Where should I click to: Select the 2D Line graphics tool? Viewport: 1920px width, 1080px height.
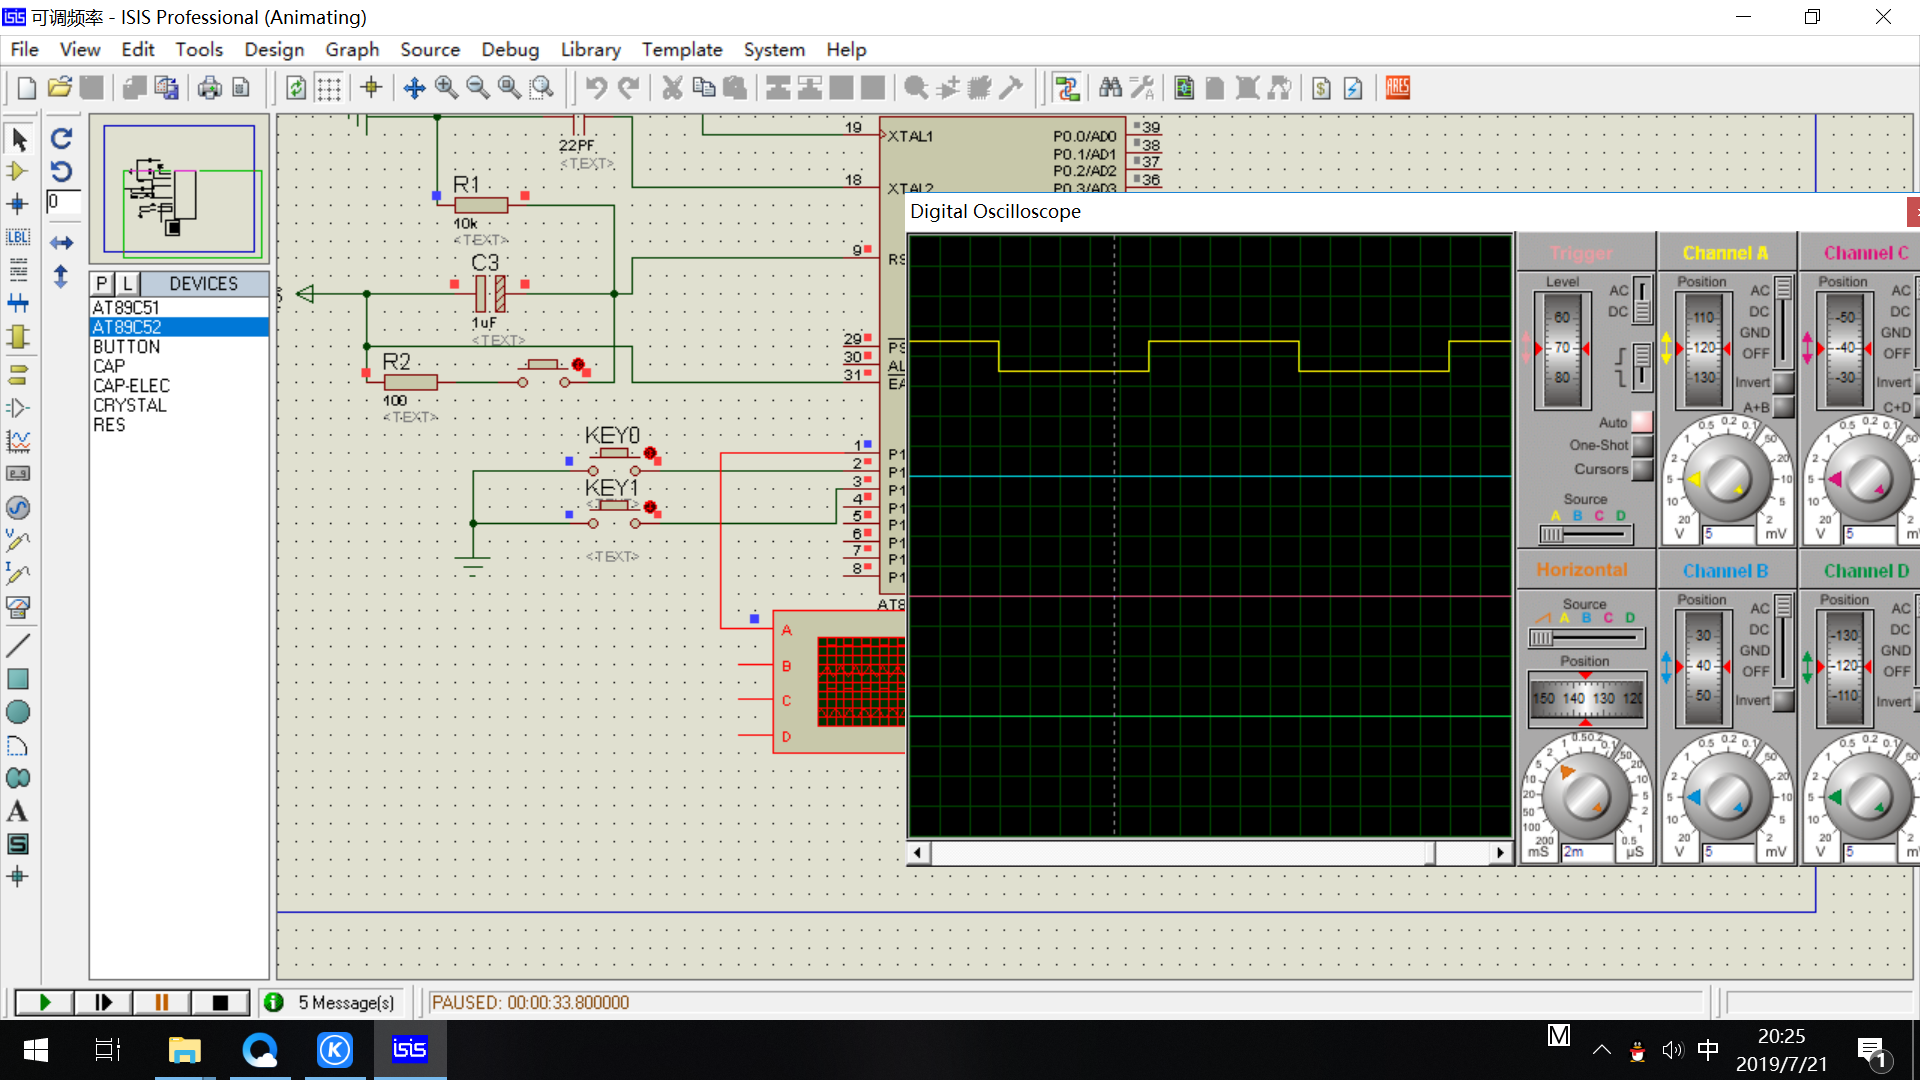coord(18,646)
